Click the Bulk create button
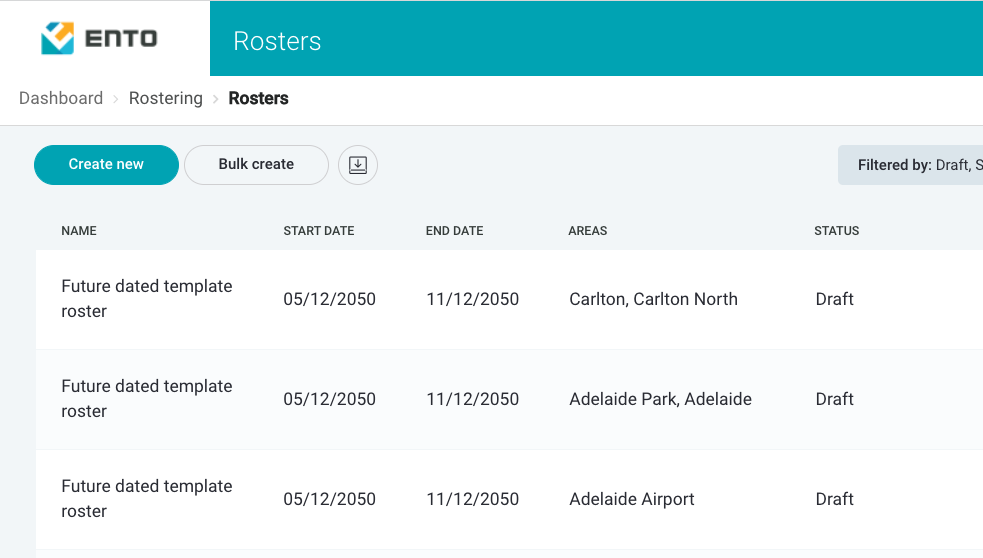 click(x=256, y=165)
